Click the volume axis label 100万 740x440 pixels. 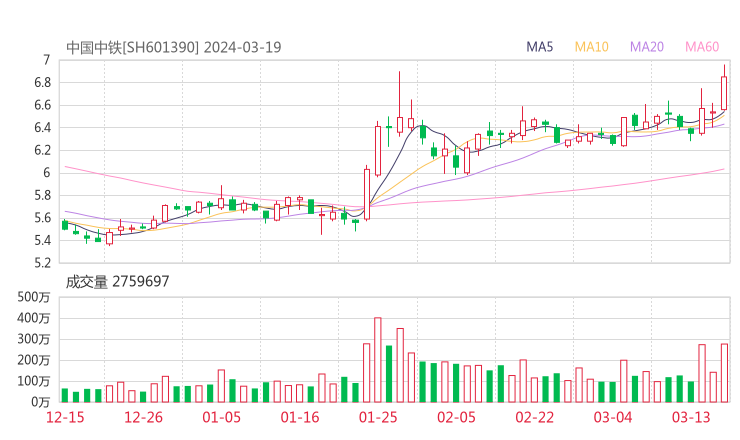33,381
